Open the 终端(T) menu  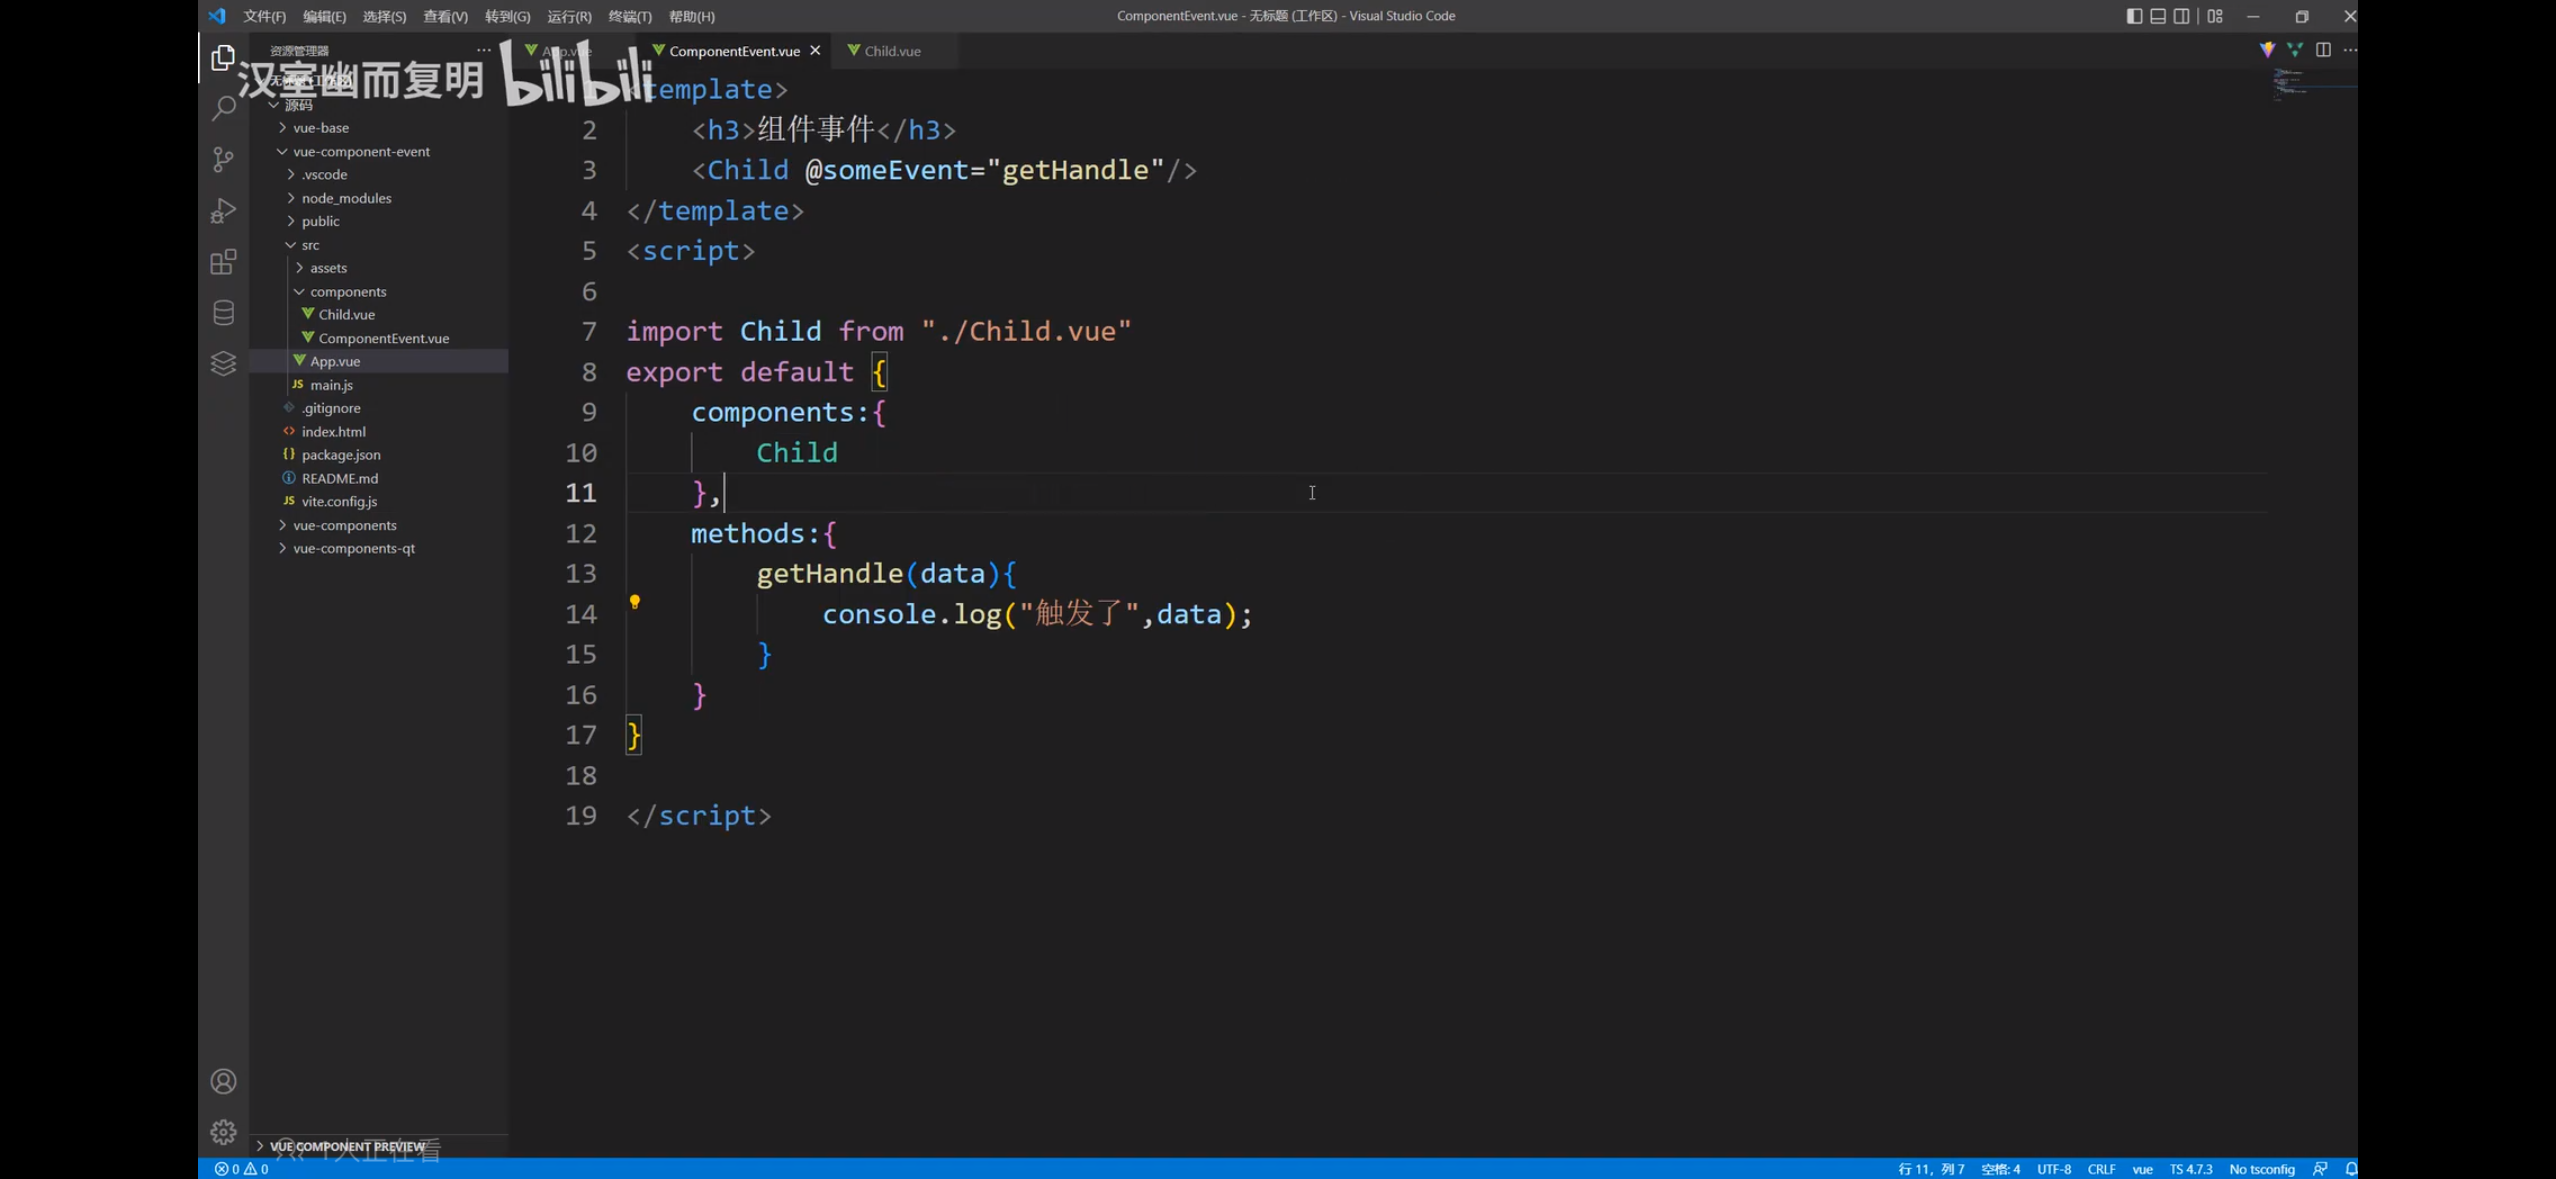[x=629, y=16]
